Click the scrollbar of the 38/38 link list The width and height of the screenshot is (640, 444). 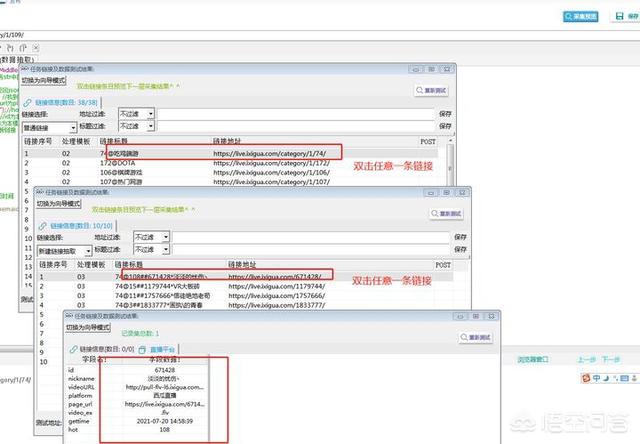click(x=452, y=165)
